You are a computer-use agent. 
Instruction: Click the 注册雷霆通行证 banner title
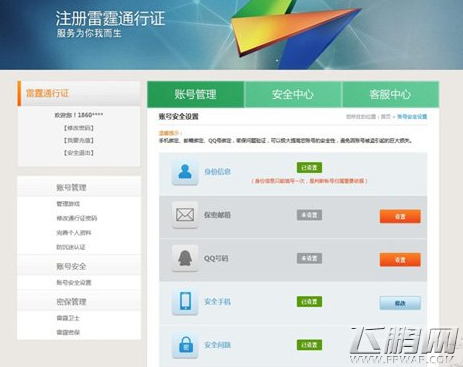click(110, 18)
